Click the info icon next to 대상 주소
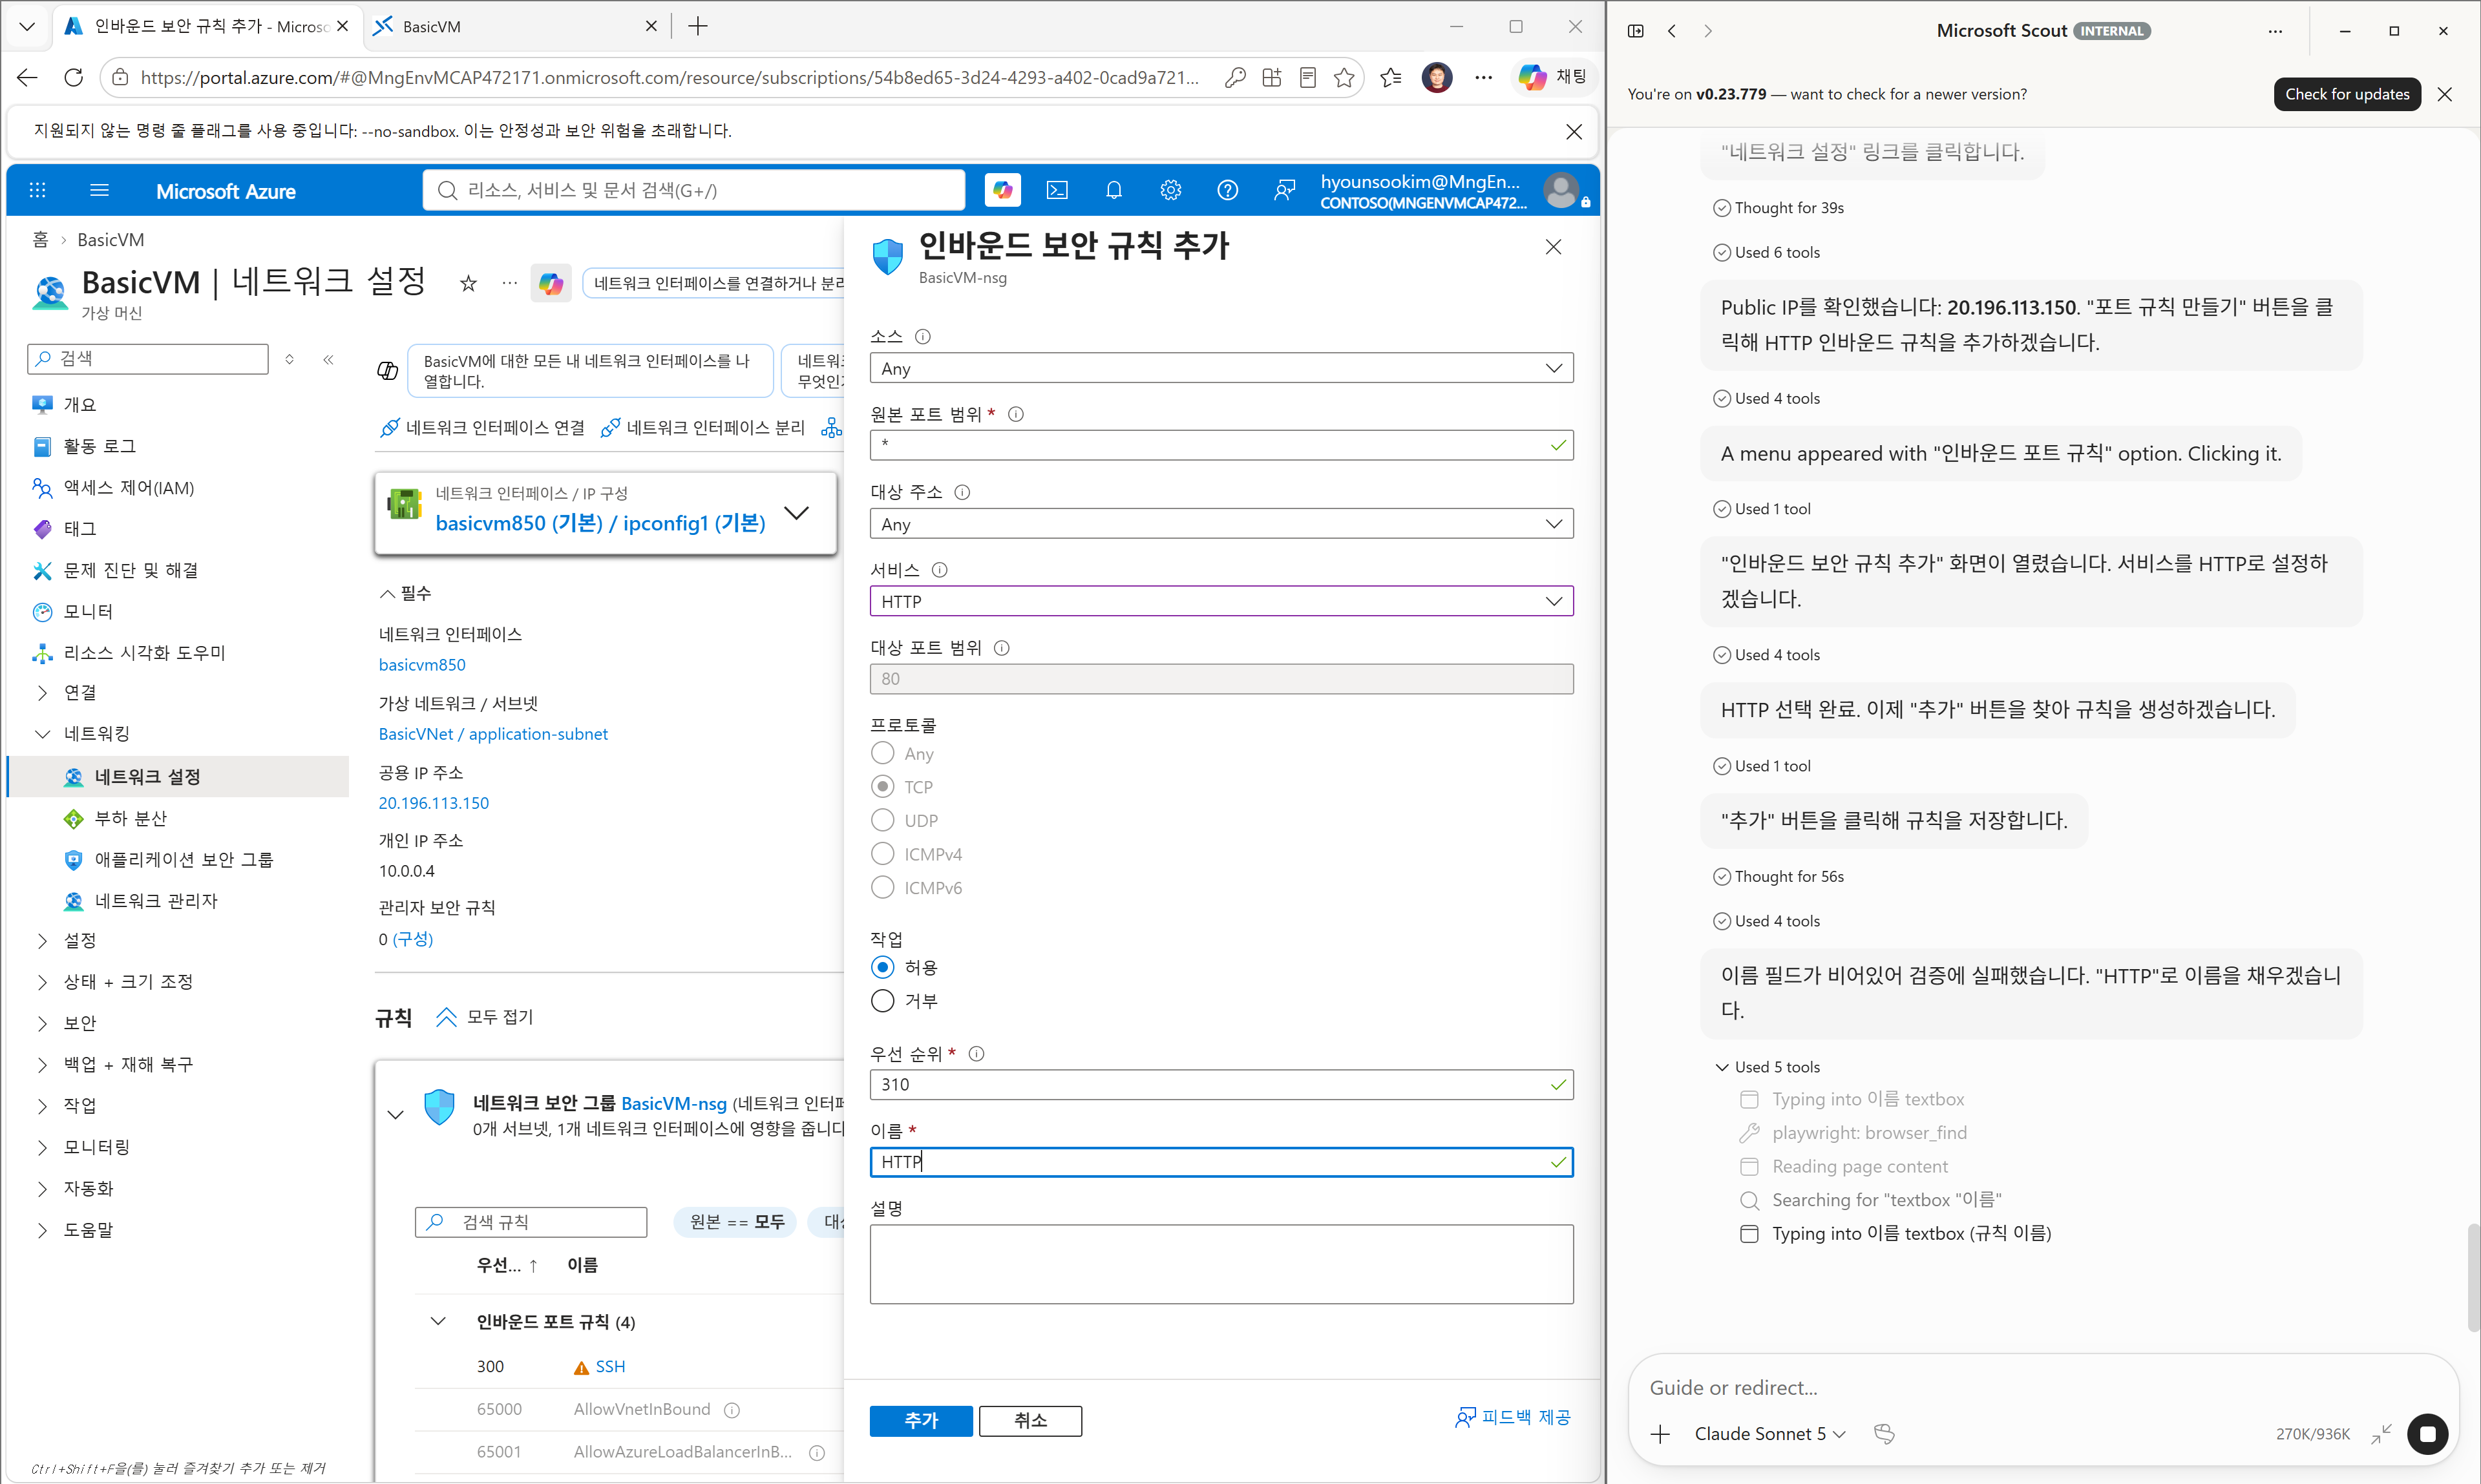Image resolution: width=2481 pixels, height=1484 pixels. coord(962,492)
